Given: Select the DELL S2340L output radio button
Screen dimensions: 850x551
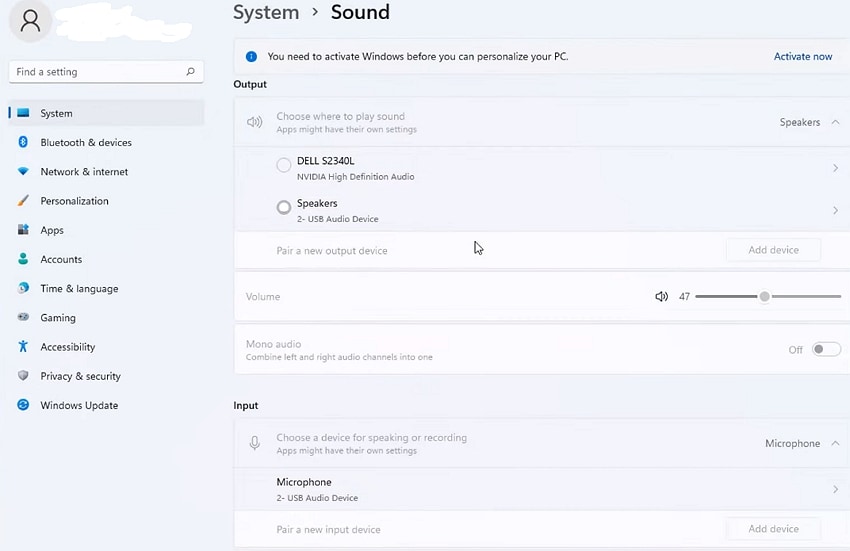Looking at the screenshot, I should pos(284,165).
